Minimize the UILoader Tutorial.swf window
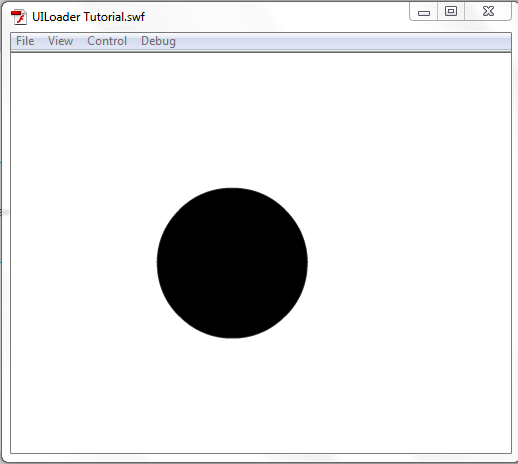Screen dimensions: 518x464 (424, 12)
